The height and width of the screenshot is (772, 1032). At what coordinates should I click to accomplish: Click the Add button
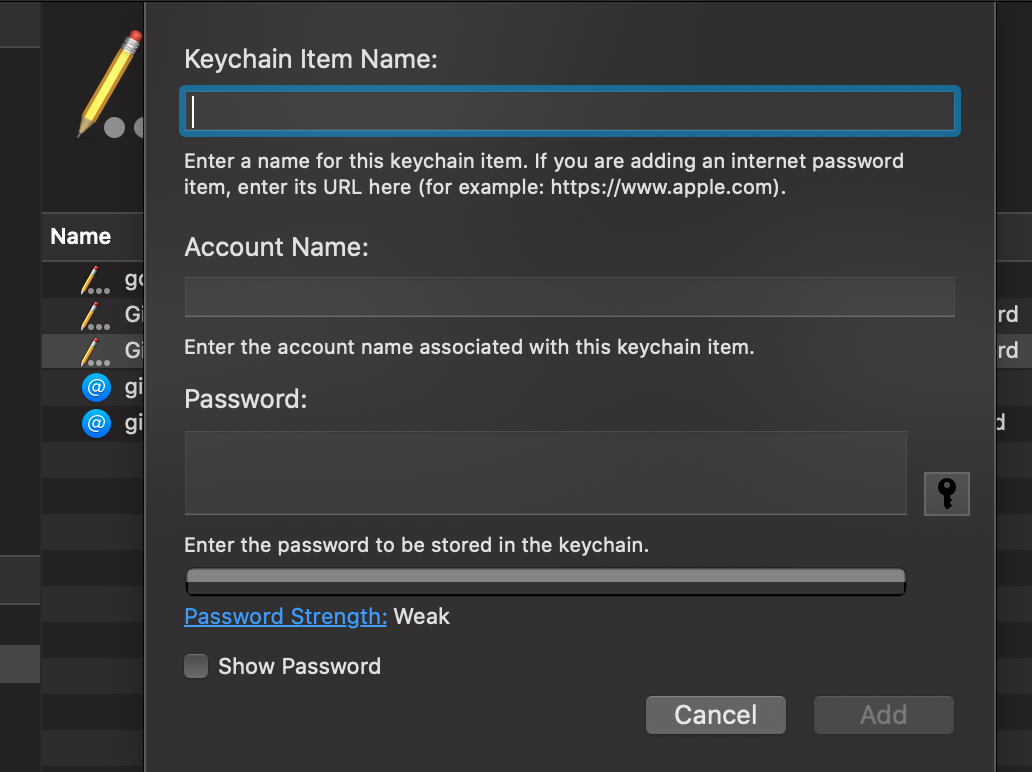883,715
